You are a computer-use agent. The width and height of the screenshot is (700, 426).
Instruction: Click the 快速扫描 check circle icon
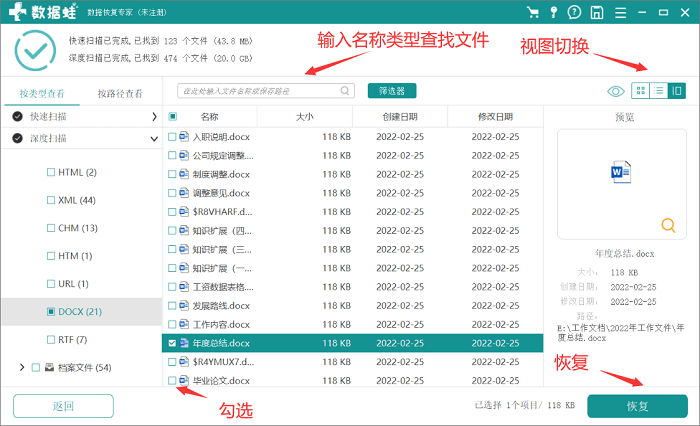[17, 117]
